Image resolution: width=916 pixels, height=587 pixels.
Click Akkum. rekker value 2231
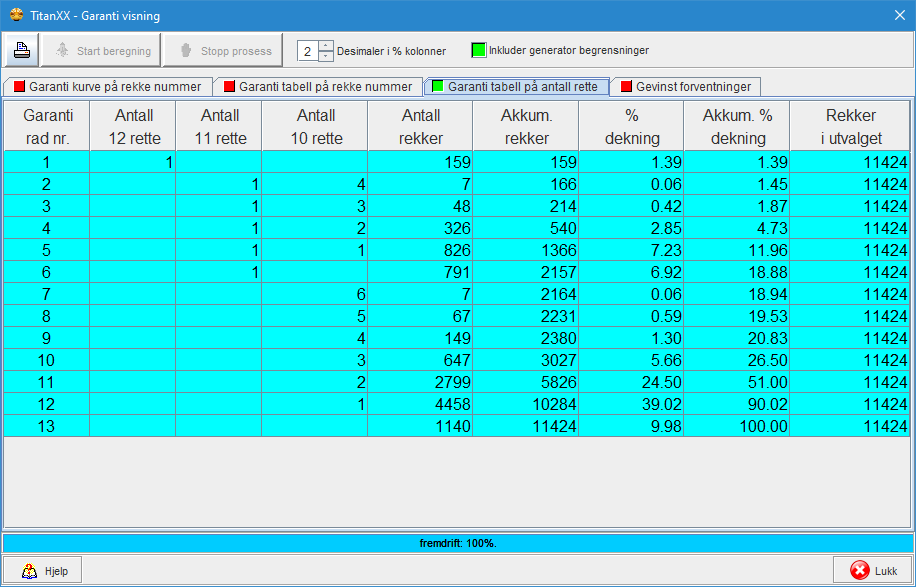(x=526, y=316)
